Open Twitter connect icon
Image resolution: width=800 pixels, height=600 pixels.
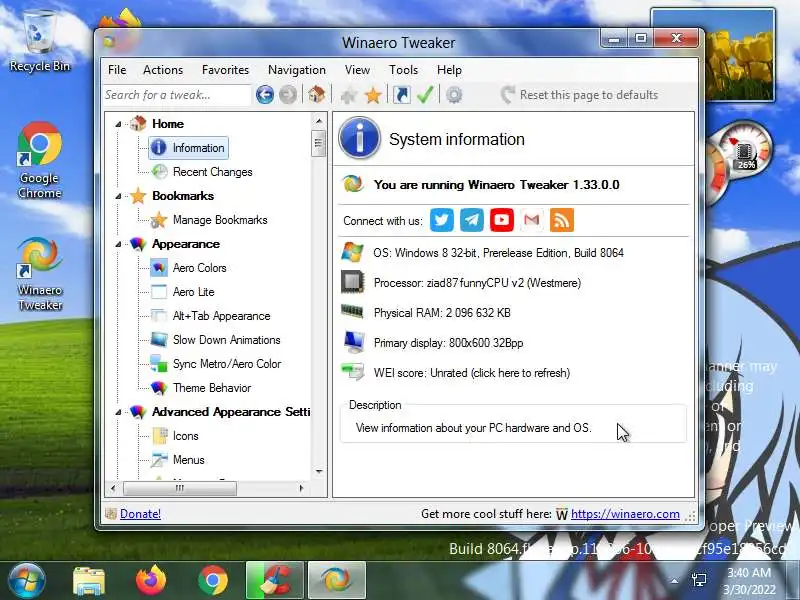(442, 220)
